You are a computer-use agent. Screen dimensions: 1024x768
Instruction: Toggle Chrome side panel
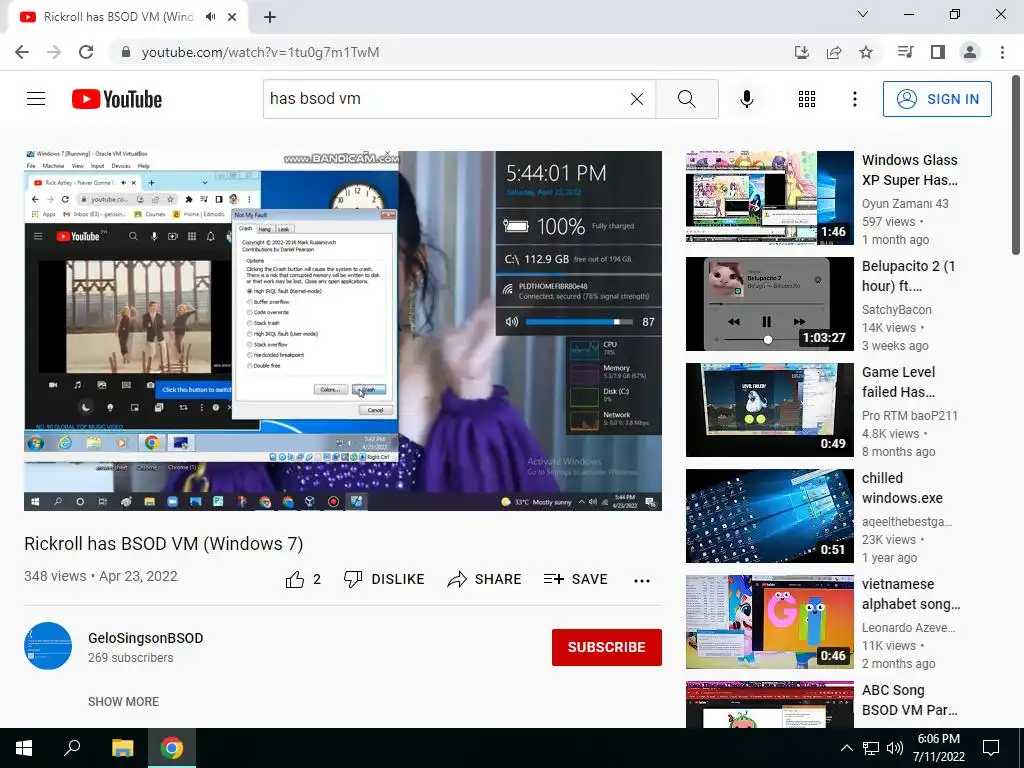click(938, 52)
